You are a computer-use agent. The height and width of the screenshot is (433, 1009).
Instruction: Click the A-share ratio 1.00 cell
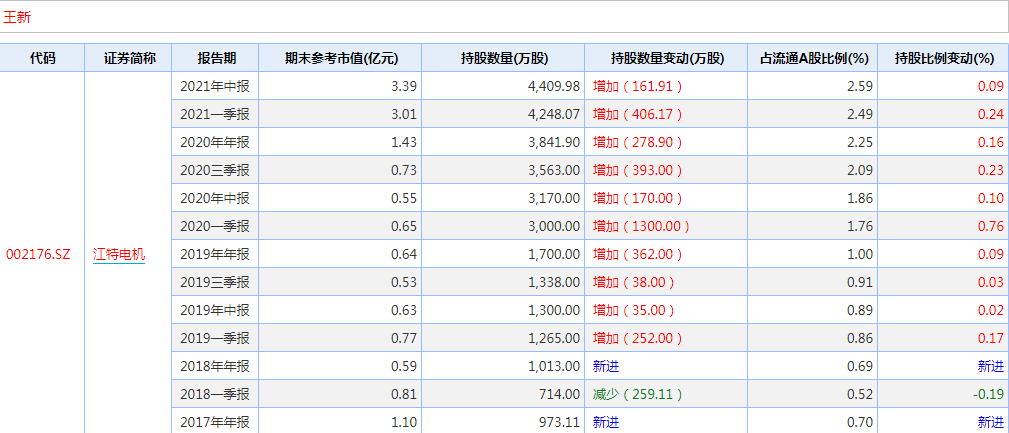(813, 254)
